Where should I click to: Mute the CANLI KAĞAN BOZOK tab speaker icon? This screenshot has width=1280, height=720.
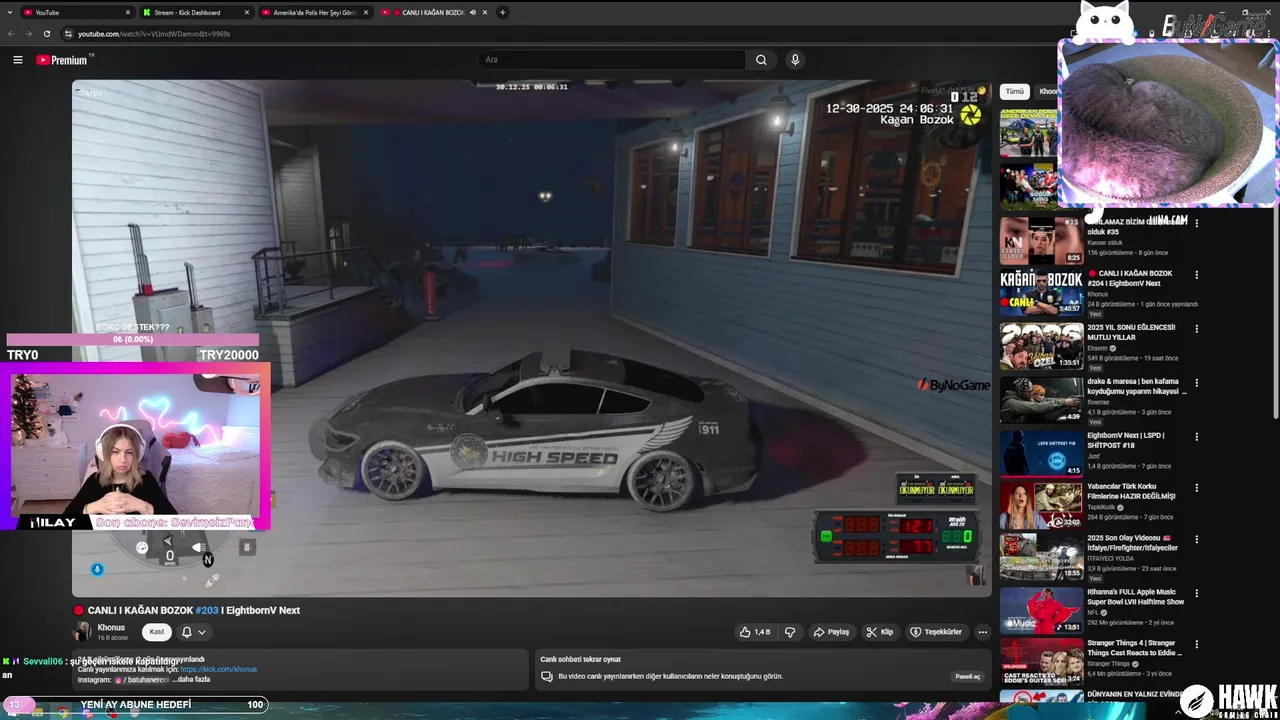coord(473,13)
